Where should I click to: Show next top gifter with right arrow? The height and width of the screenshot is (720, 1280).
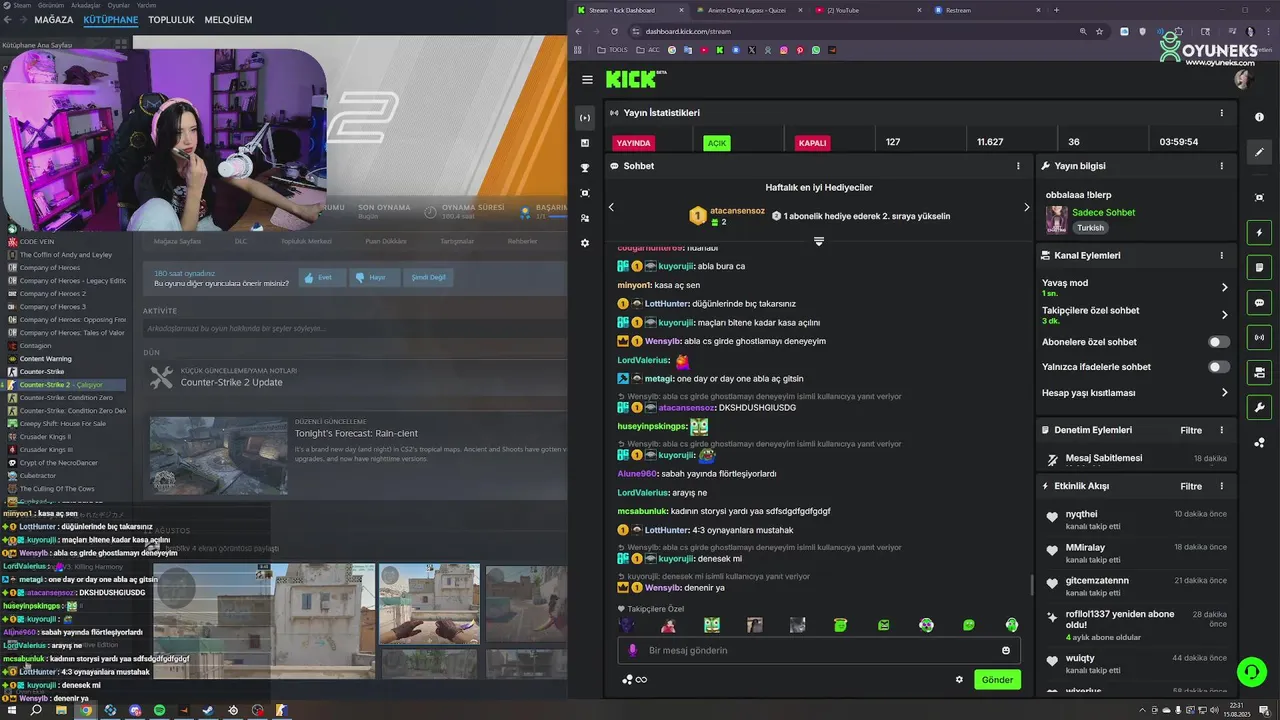(1026, 208)
